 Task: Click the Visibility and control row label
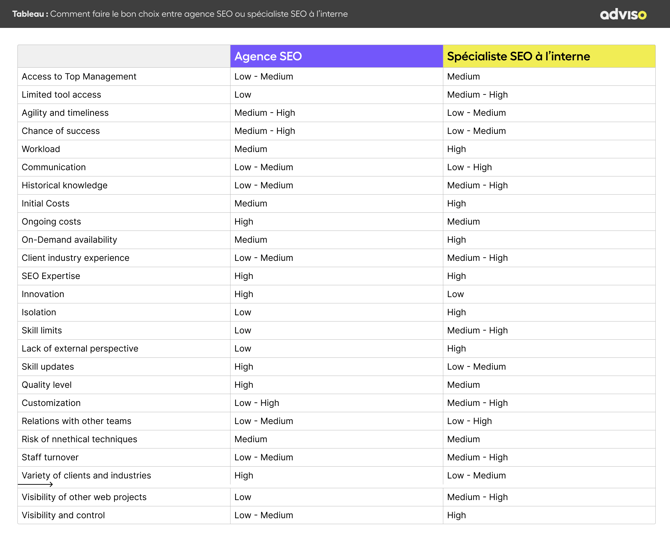(x=63, y=515)
